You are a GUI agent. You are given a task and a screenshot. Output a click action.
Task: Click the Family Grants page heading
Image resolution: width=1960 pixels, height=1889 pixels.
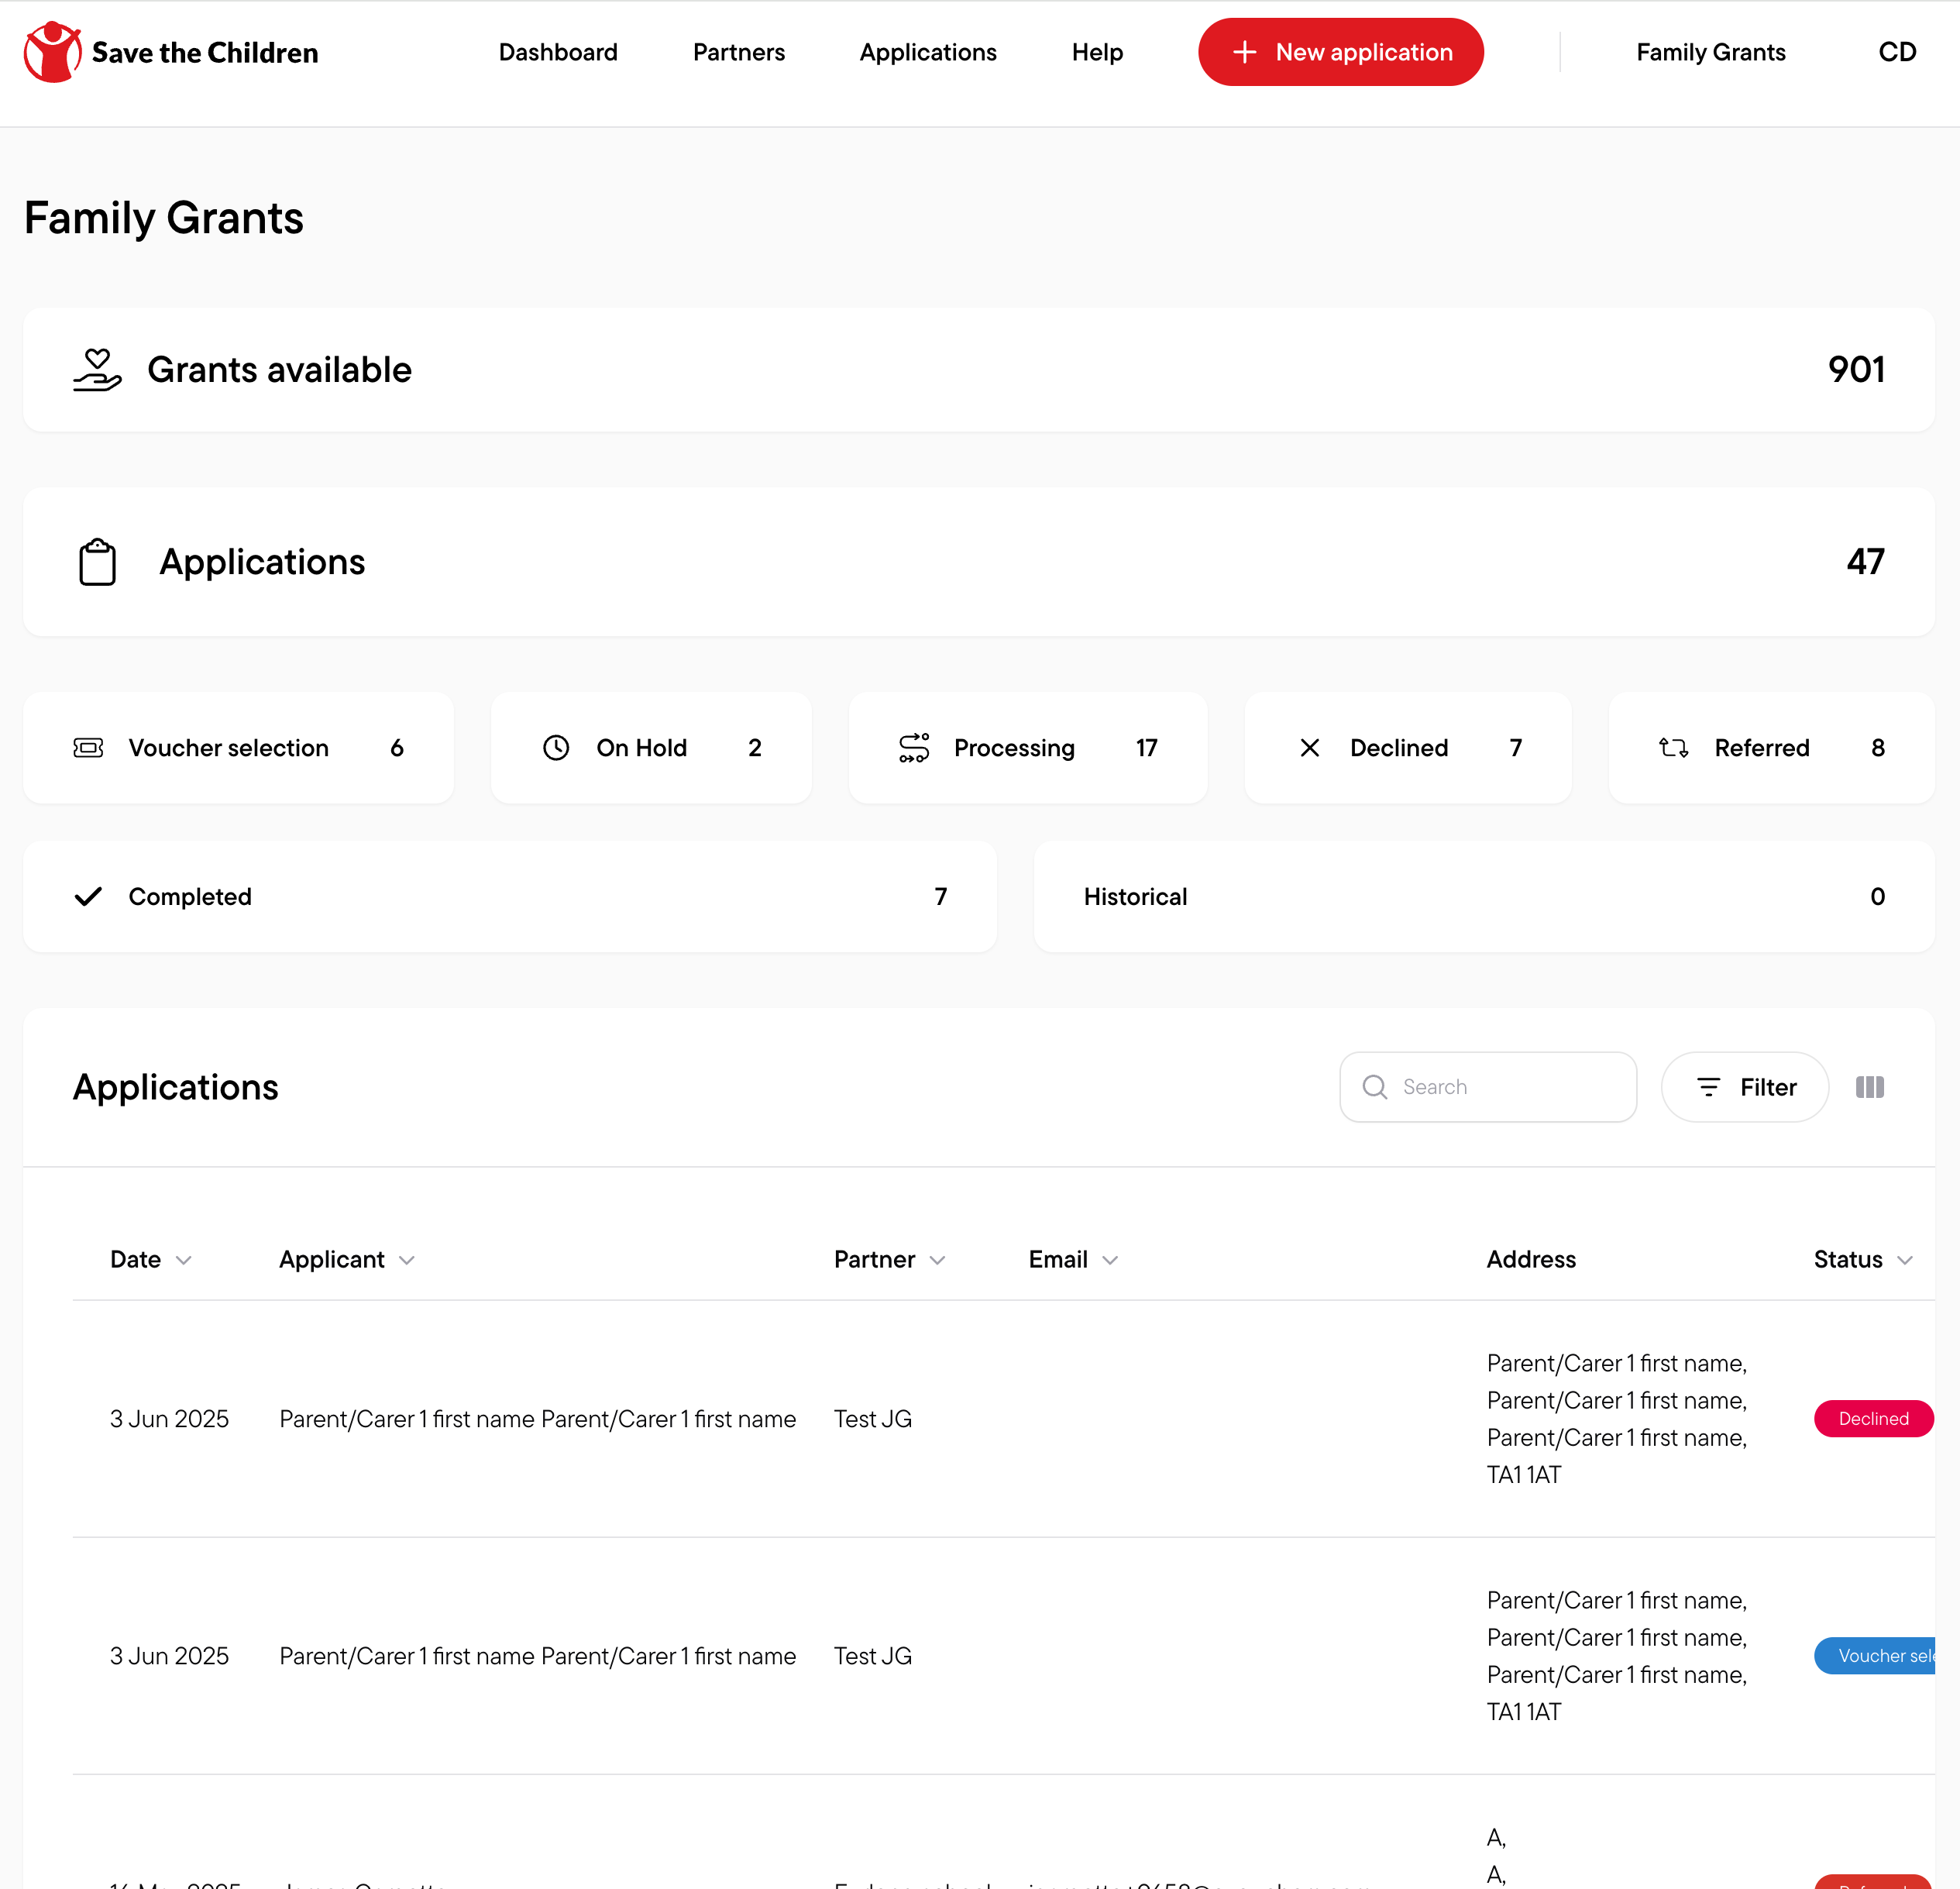point(164,218)
